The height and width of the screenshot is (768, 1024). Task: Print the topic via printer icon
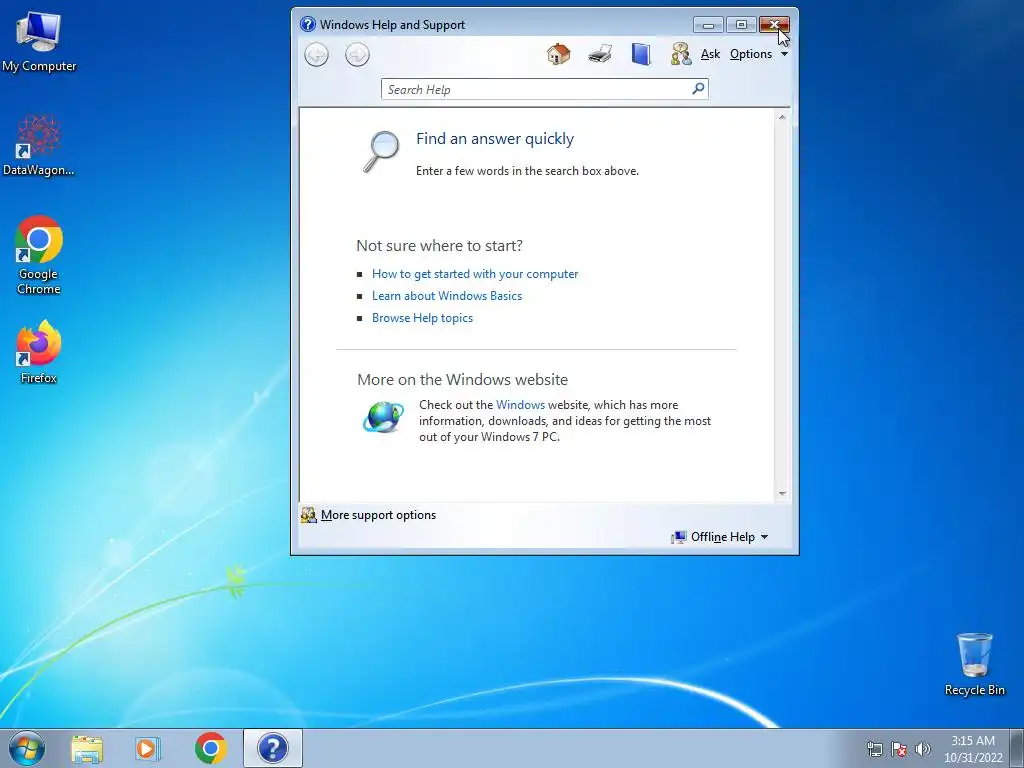[x=600, y=54]
